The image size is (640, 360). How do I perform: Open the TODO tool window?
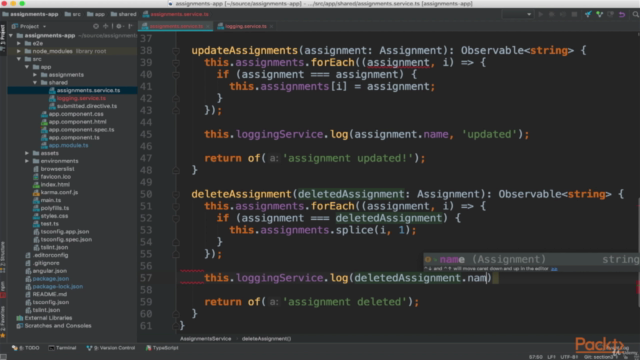26,348
